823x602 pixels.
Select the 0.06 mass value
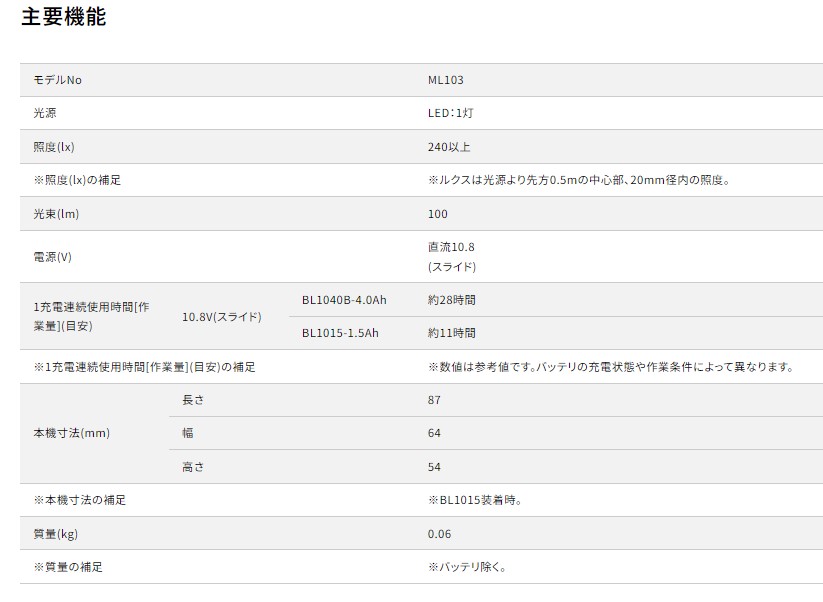pos(439,534)
